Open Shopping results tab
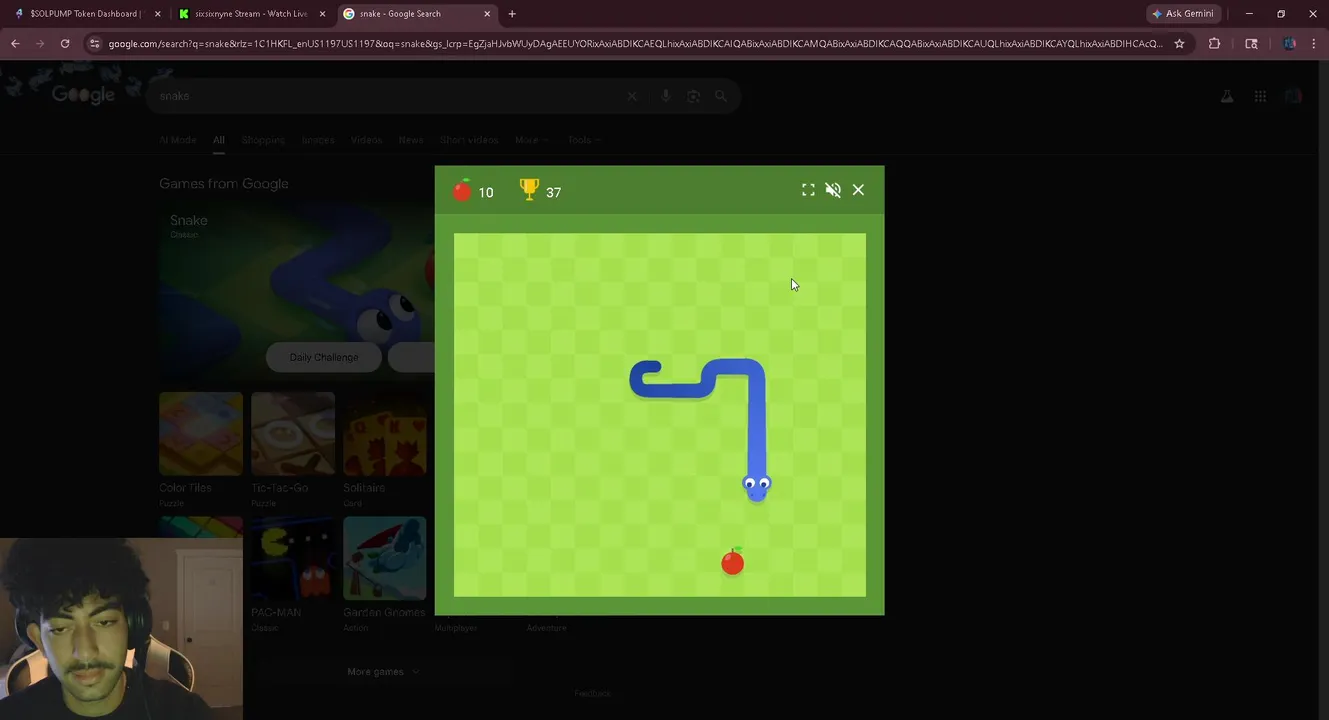 (263, 140)
